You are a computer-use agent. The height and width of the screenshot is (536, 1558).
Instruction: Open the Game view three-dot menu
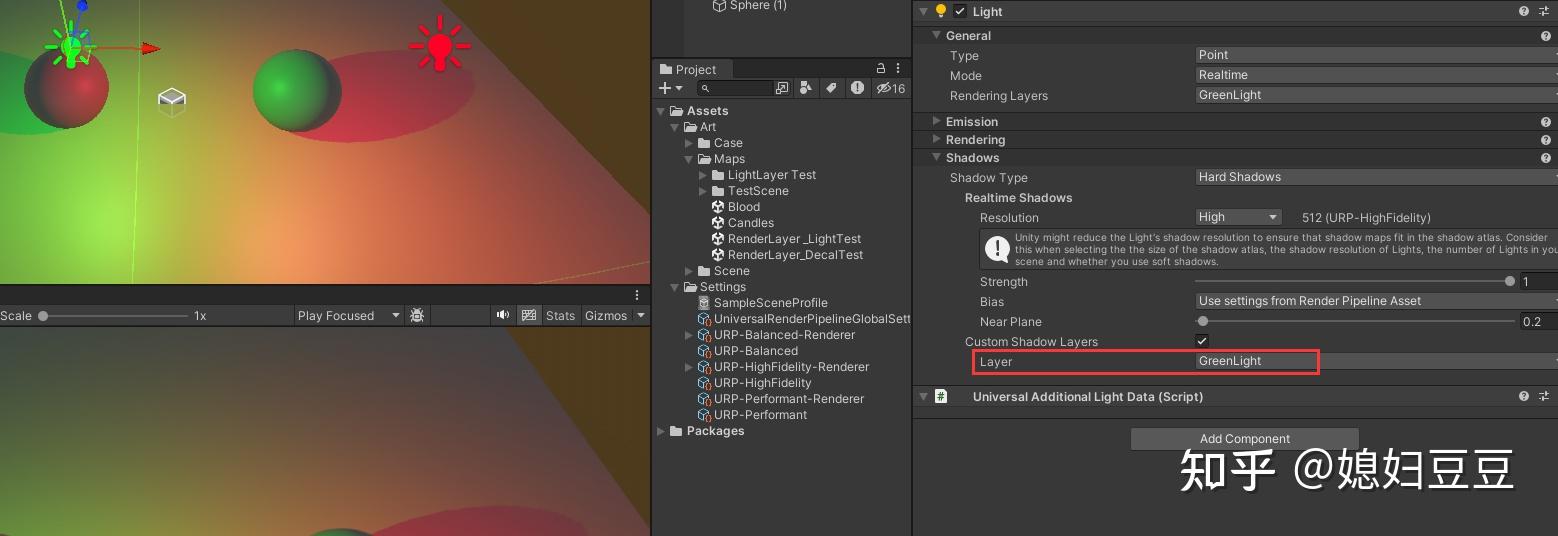(637, 295)
